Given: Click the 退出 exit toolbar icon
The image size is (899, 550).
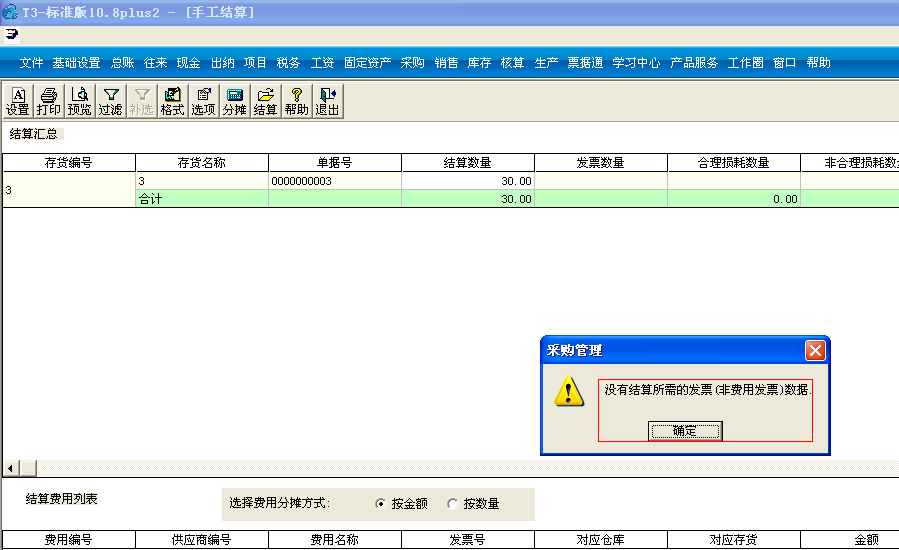Looking at the screenshot, I should (x=327, y=102).
